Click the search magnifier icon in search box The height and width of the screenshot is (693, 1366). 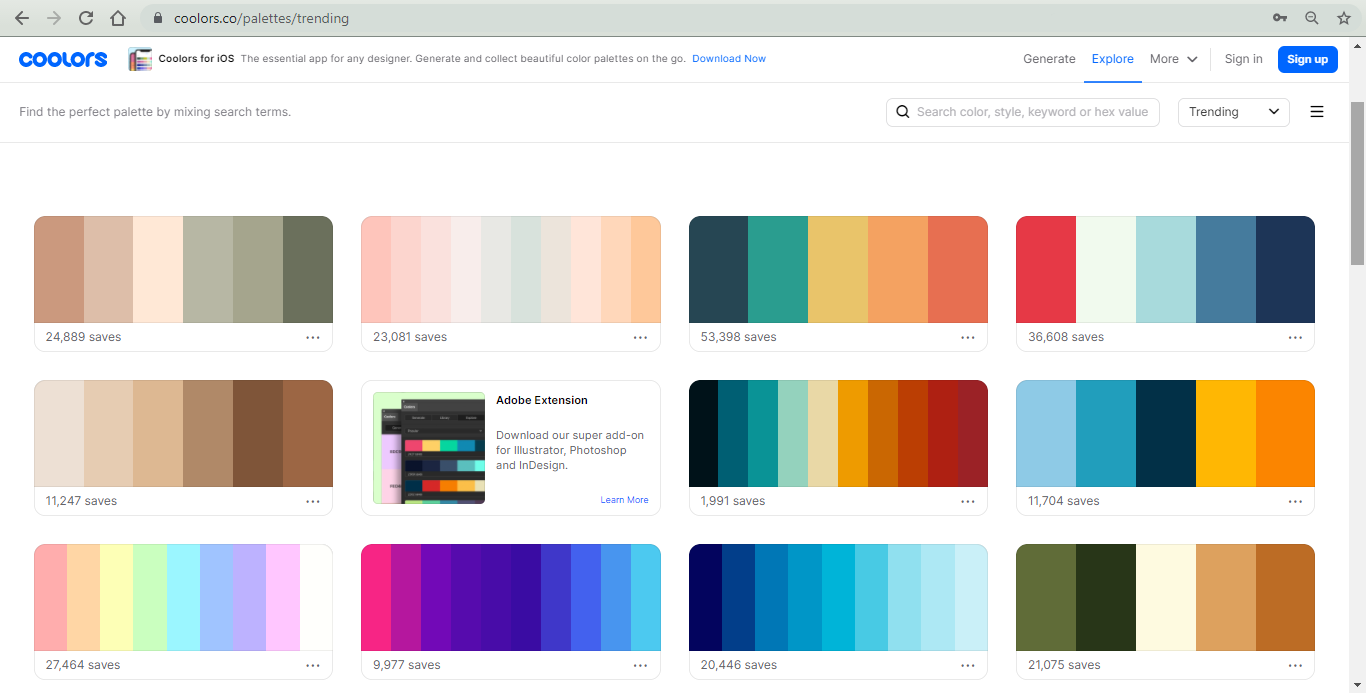pos(902,112)
